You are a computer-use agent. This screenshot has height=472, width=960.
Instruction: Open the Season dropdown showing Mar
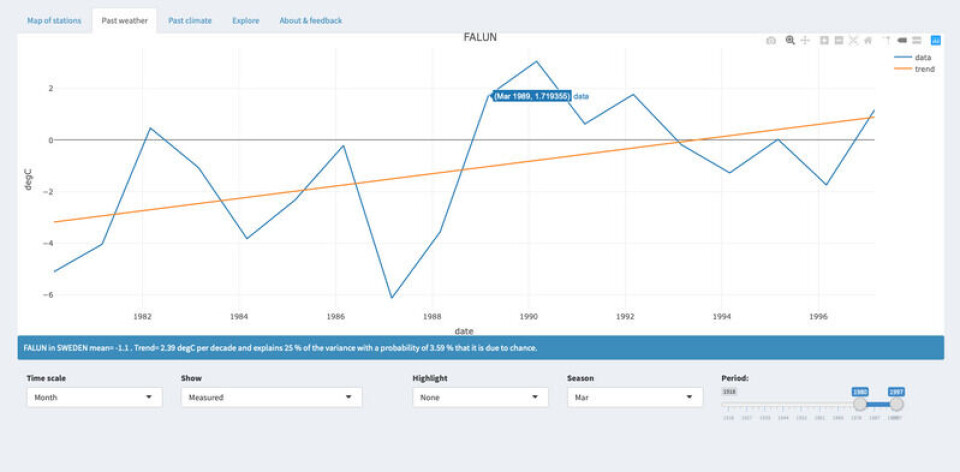click(634, 397)
